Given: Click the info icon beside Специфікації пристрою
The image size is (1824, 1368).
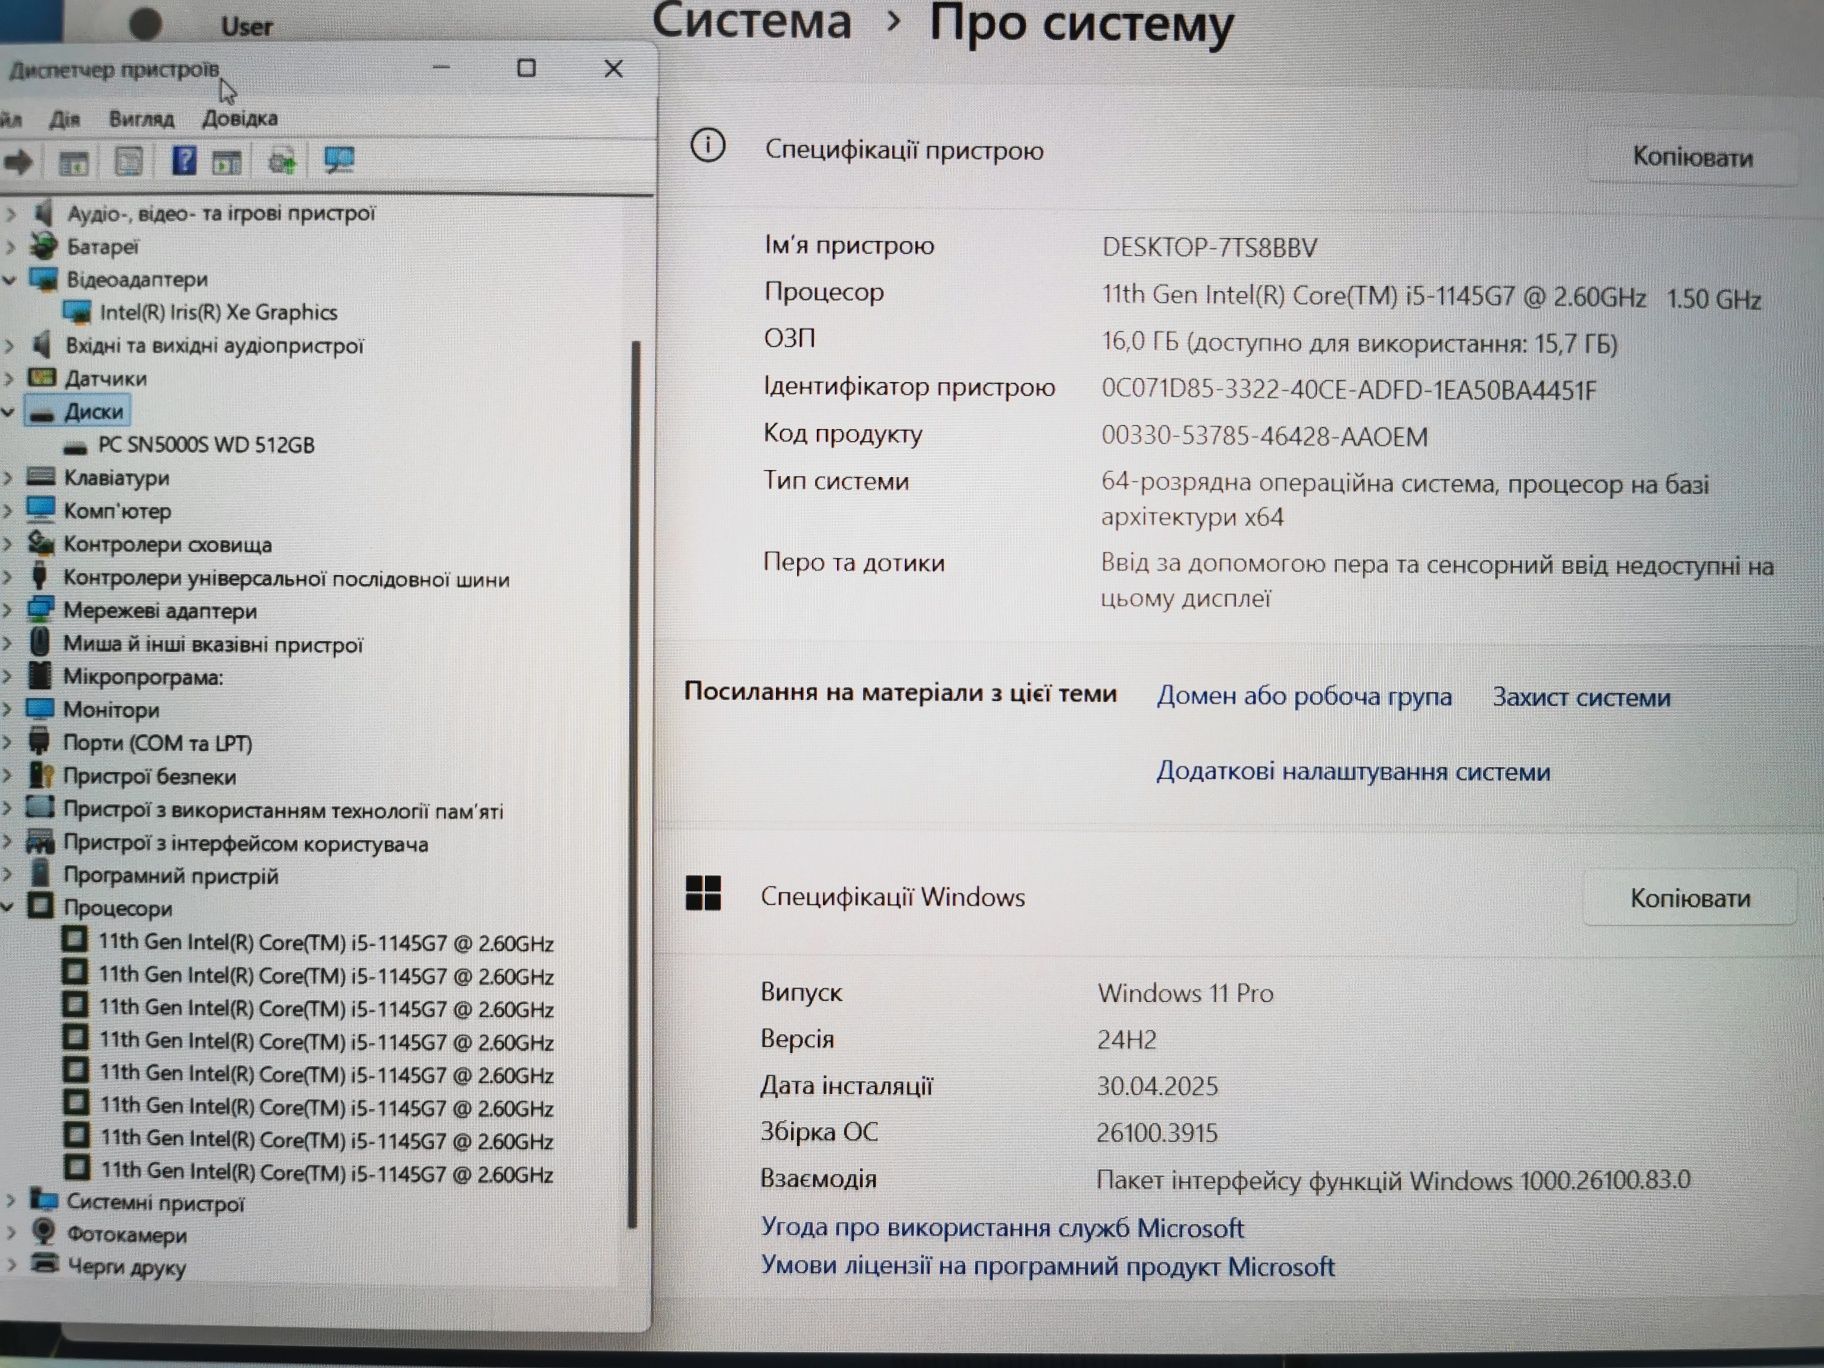Looking at the screenshot, I should (x=708, y=146).
